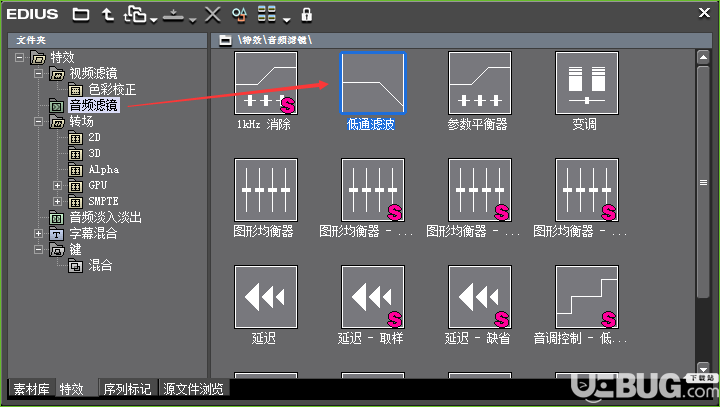Switch to the 源文件浏览 tab
This screenshot has width=720, height=407.
pos(193,389)
